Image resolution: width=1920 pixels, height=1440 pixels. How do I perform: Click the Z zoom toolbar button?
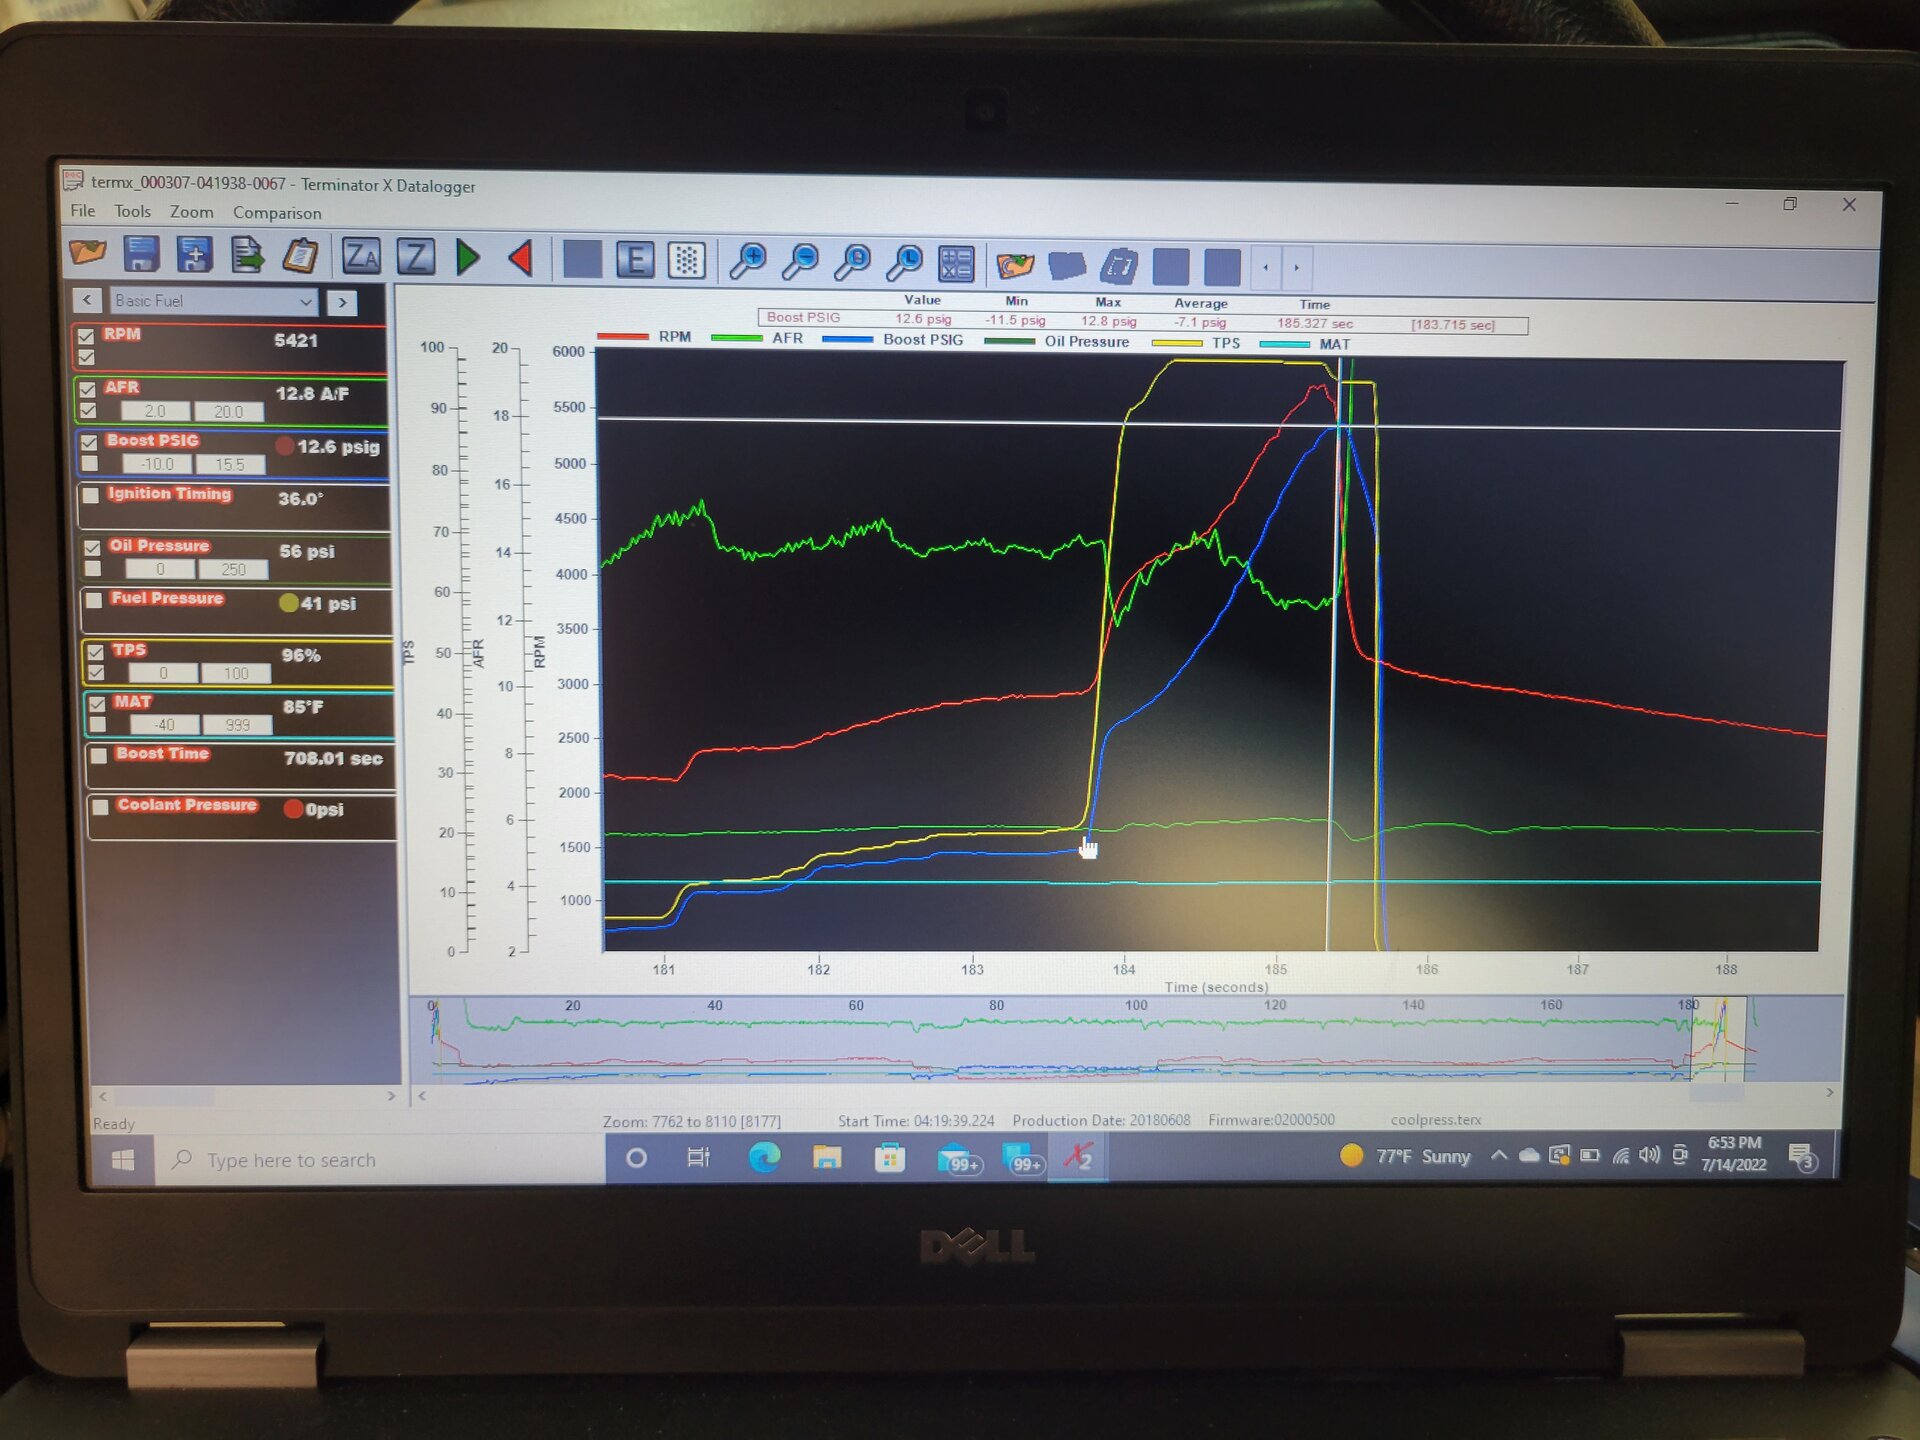click(x=415, y=257)
